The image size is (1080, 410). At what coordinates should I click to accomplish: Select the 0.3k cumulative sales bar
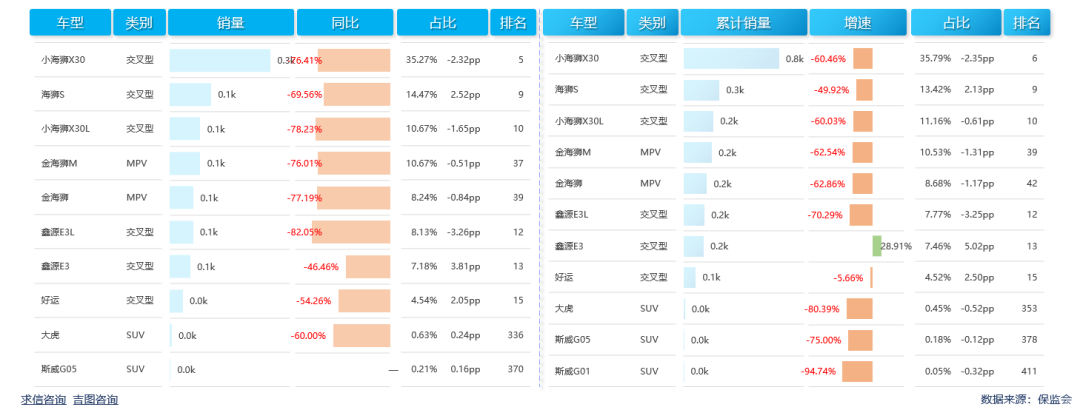coord(701,90)
